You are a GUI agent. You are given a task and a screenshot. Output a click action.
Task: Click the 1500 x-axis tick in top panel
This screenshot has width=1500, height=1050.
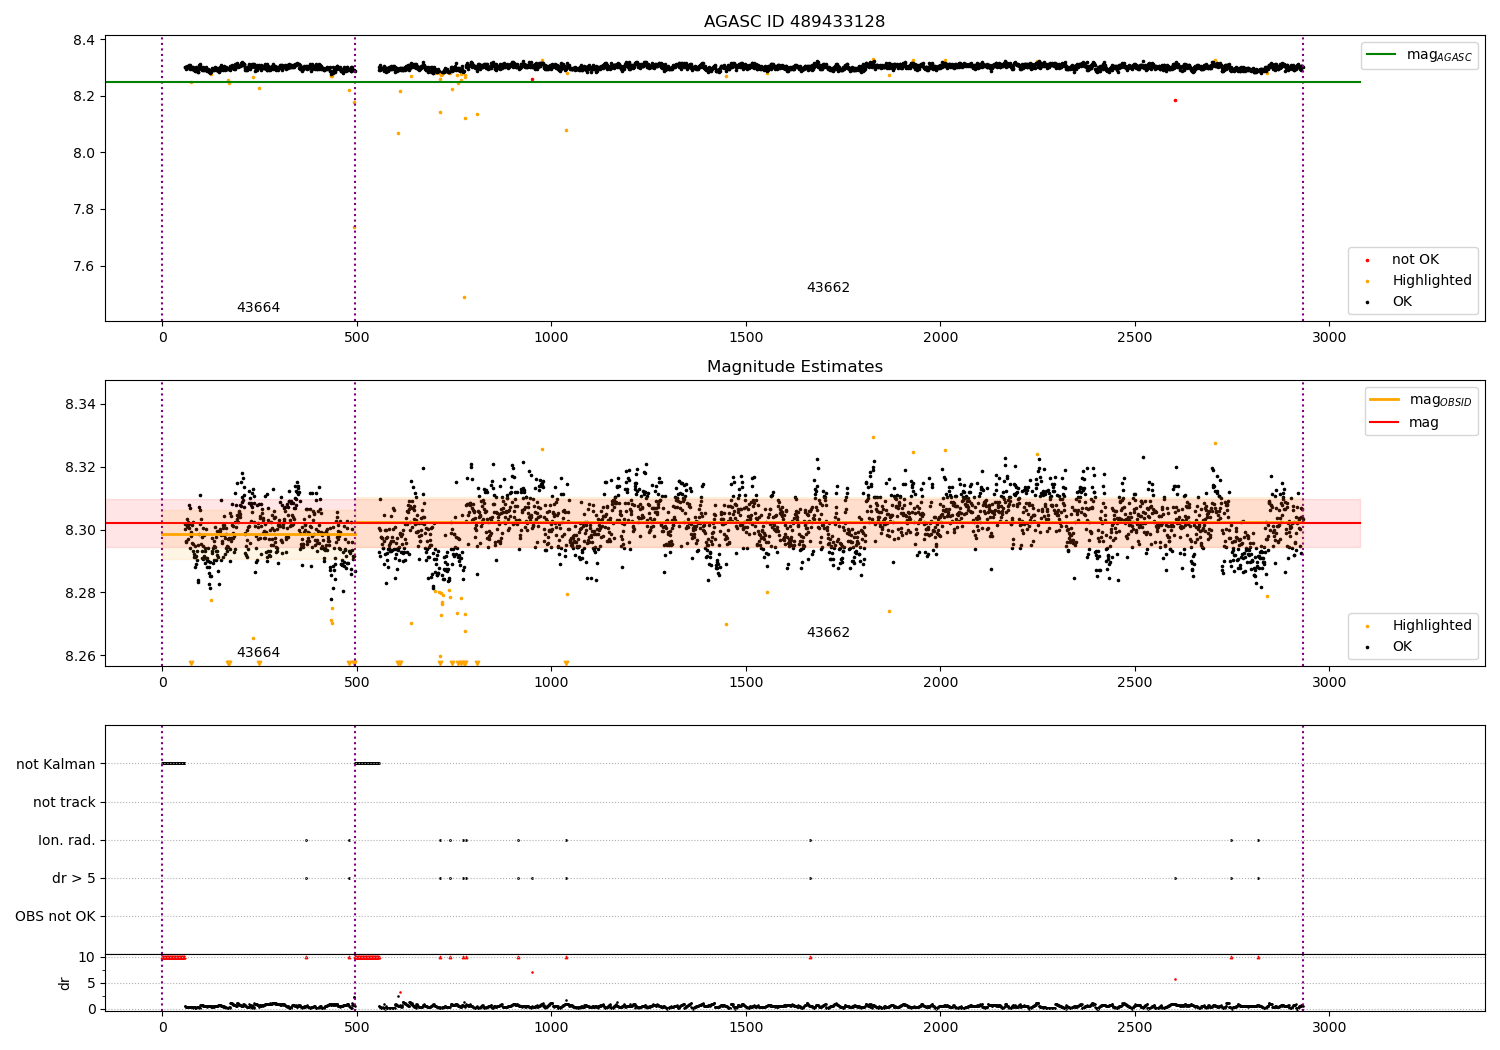(745, 337)
